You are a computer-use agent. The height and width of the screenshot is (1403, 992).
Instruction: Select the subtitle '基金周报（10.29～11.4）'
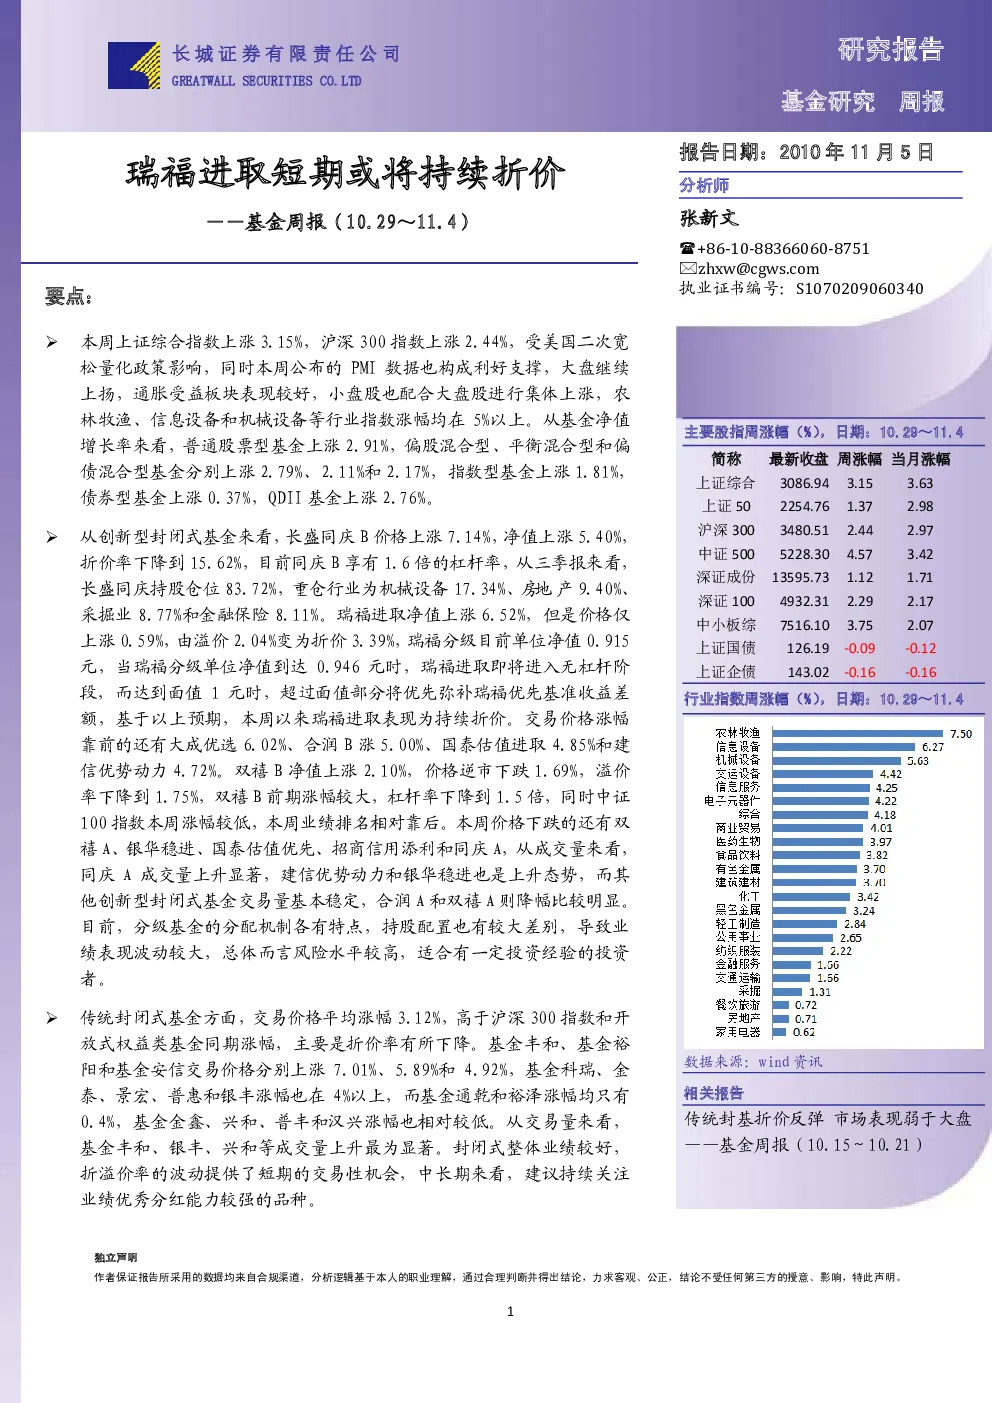pyautogui.click(x=357, y=222)
